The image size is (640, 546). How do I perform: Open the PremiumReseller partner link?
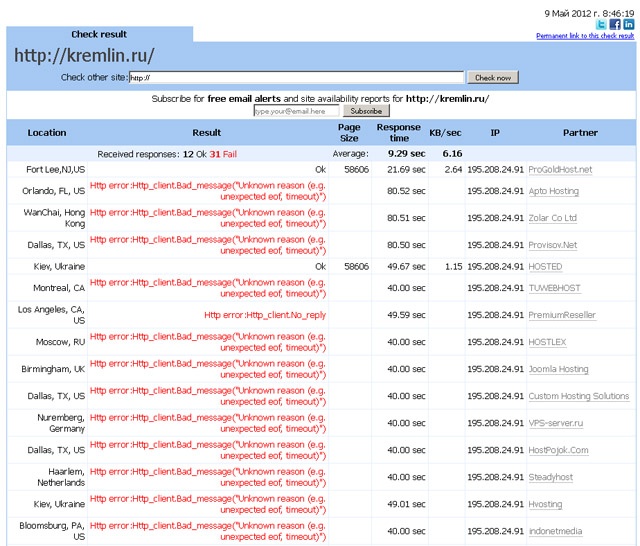(x=561, y=315)
